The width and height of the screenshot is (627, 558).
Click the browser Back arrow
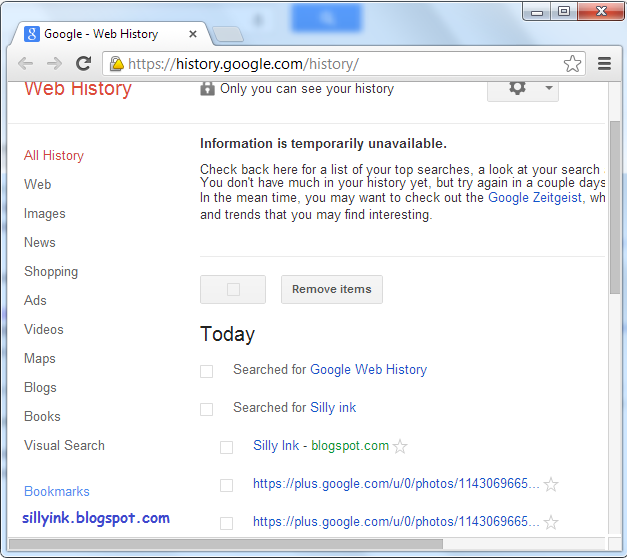point(26,64)
